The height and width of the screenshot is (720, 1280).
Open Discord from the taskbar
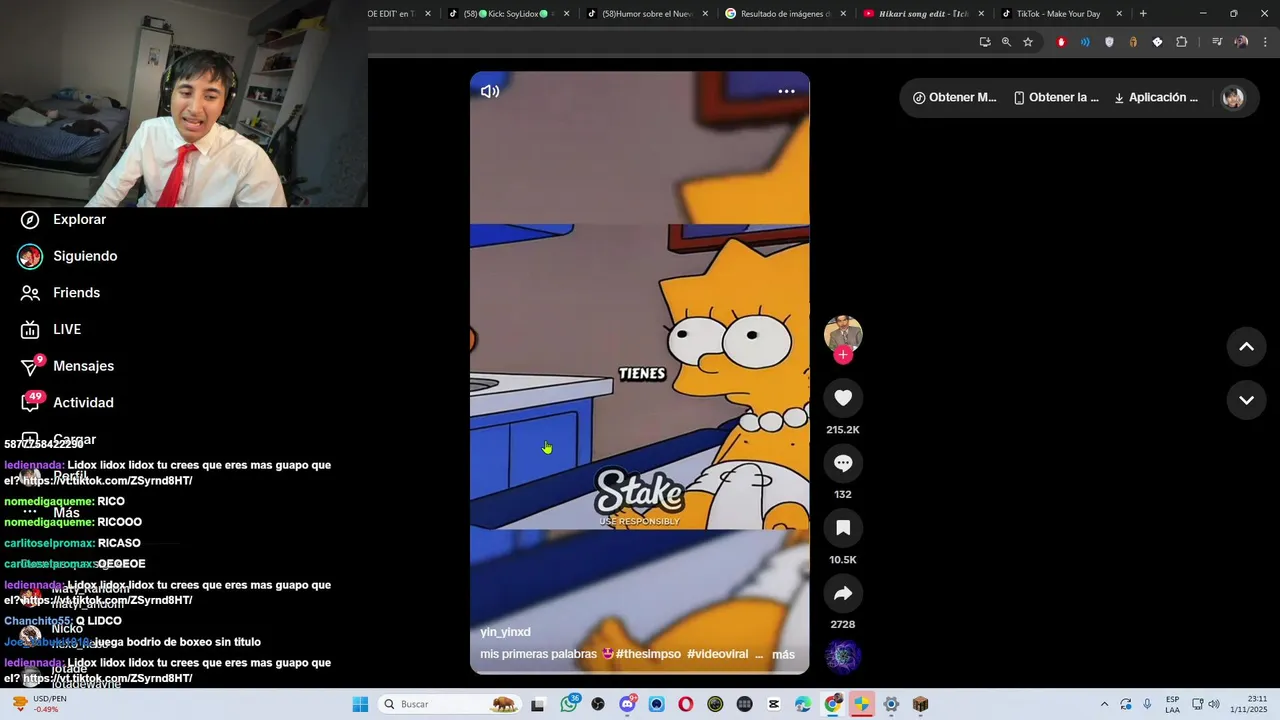coord(627,704)
